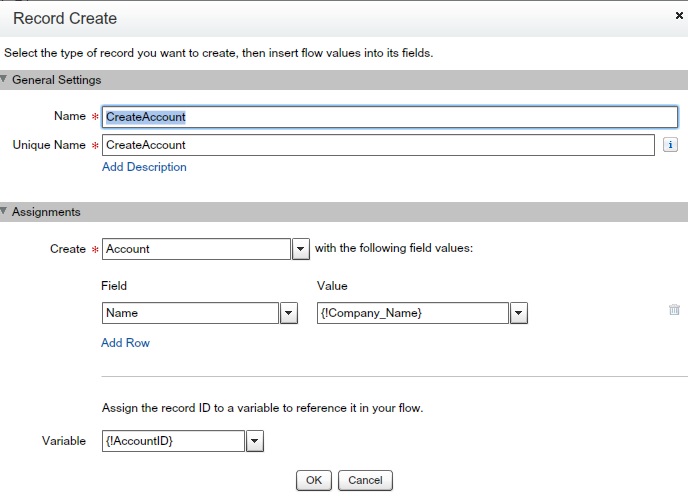Open the Value dropdown arrow
Screen dimensions: 688x496
pos(518,313)
